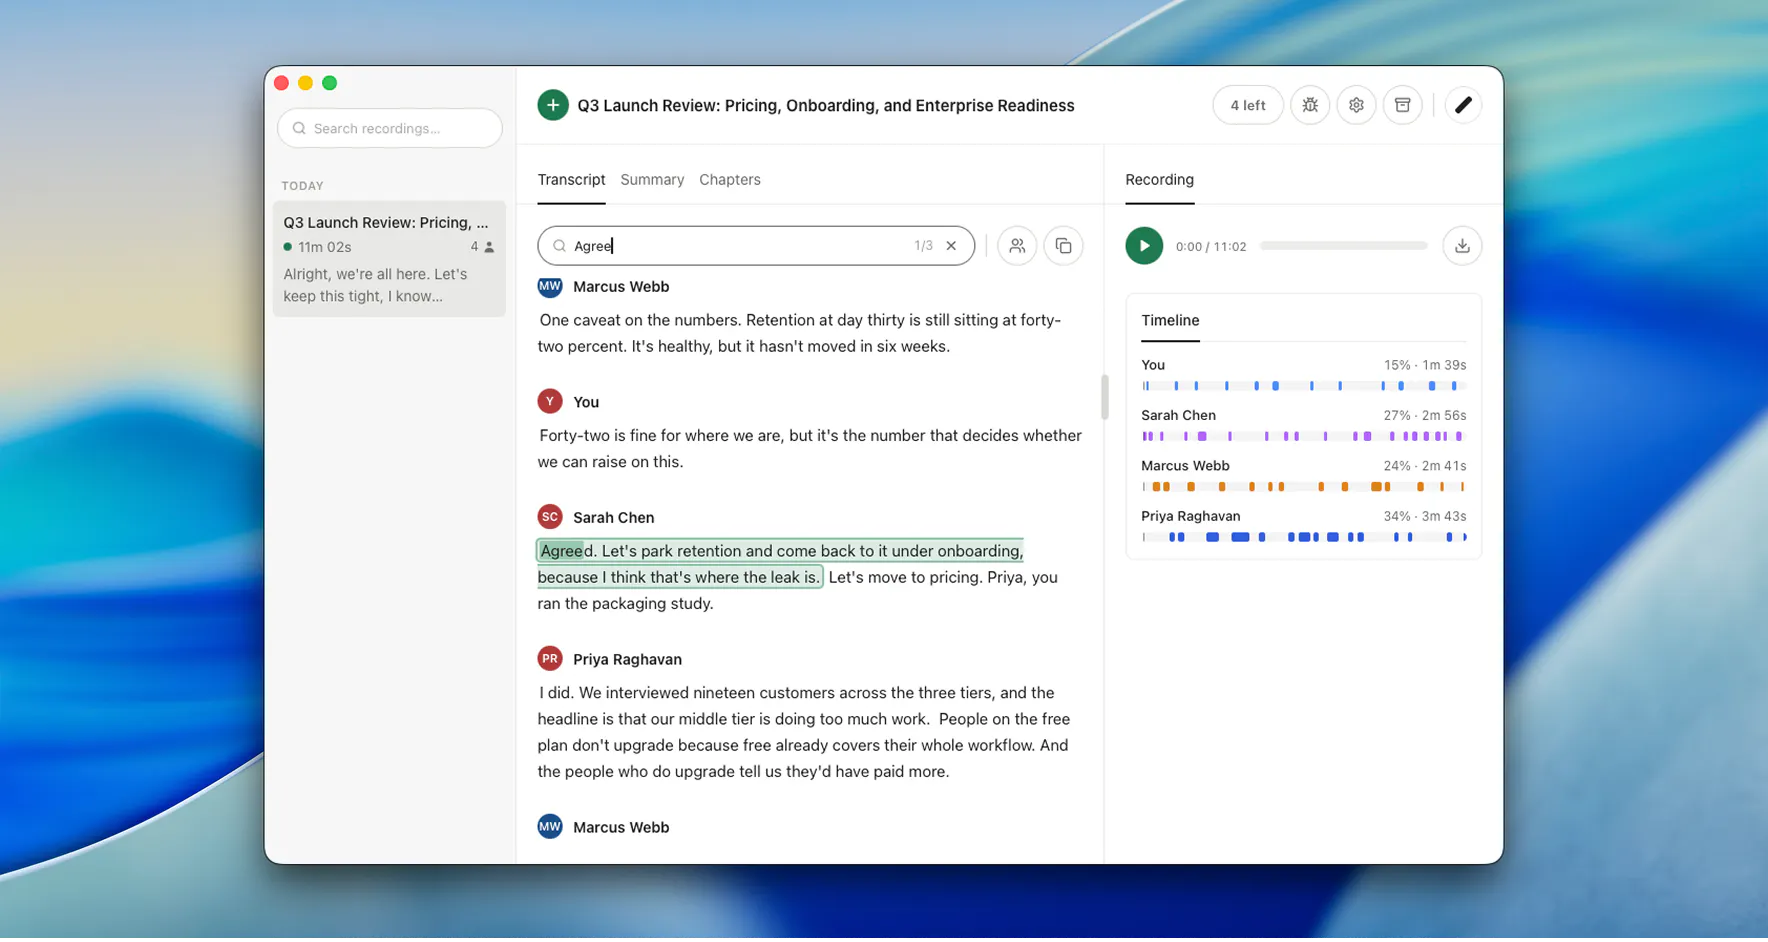Click the green window zoom button
1768x942 pixels.
(330, 83)
